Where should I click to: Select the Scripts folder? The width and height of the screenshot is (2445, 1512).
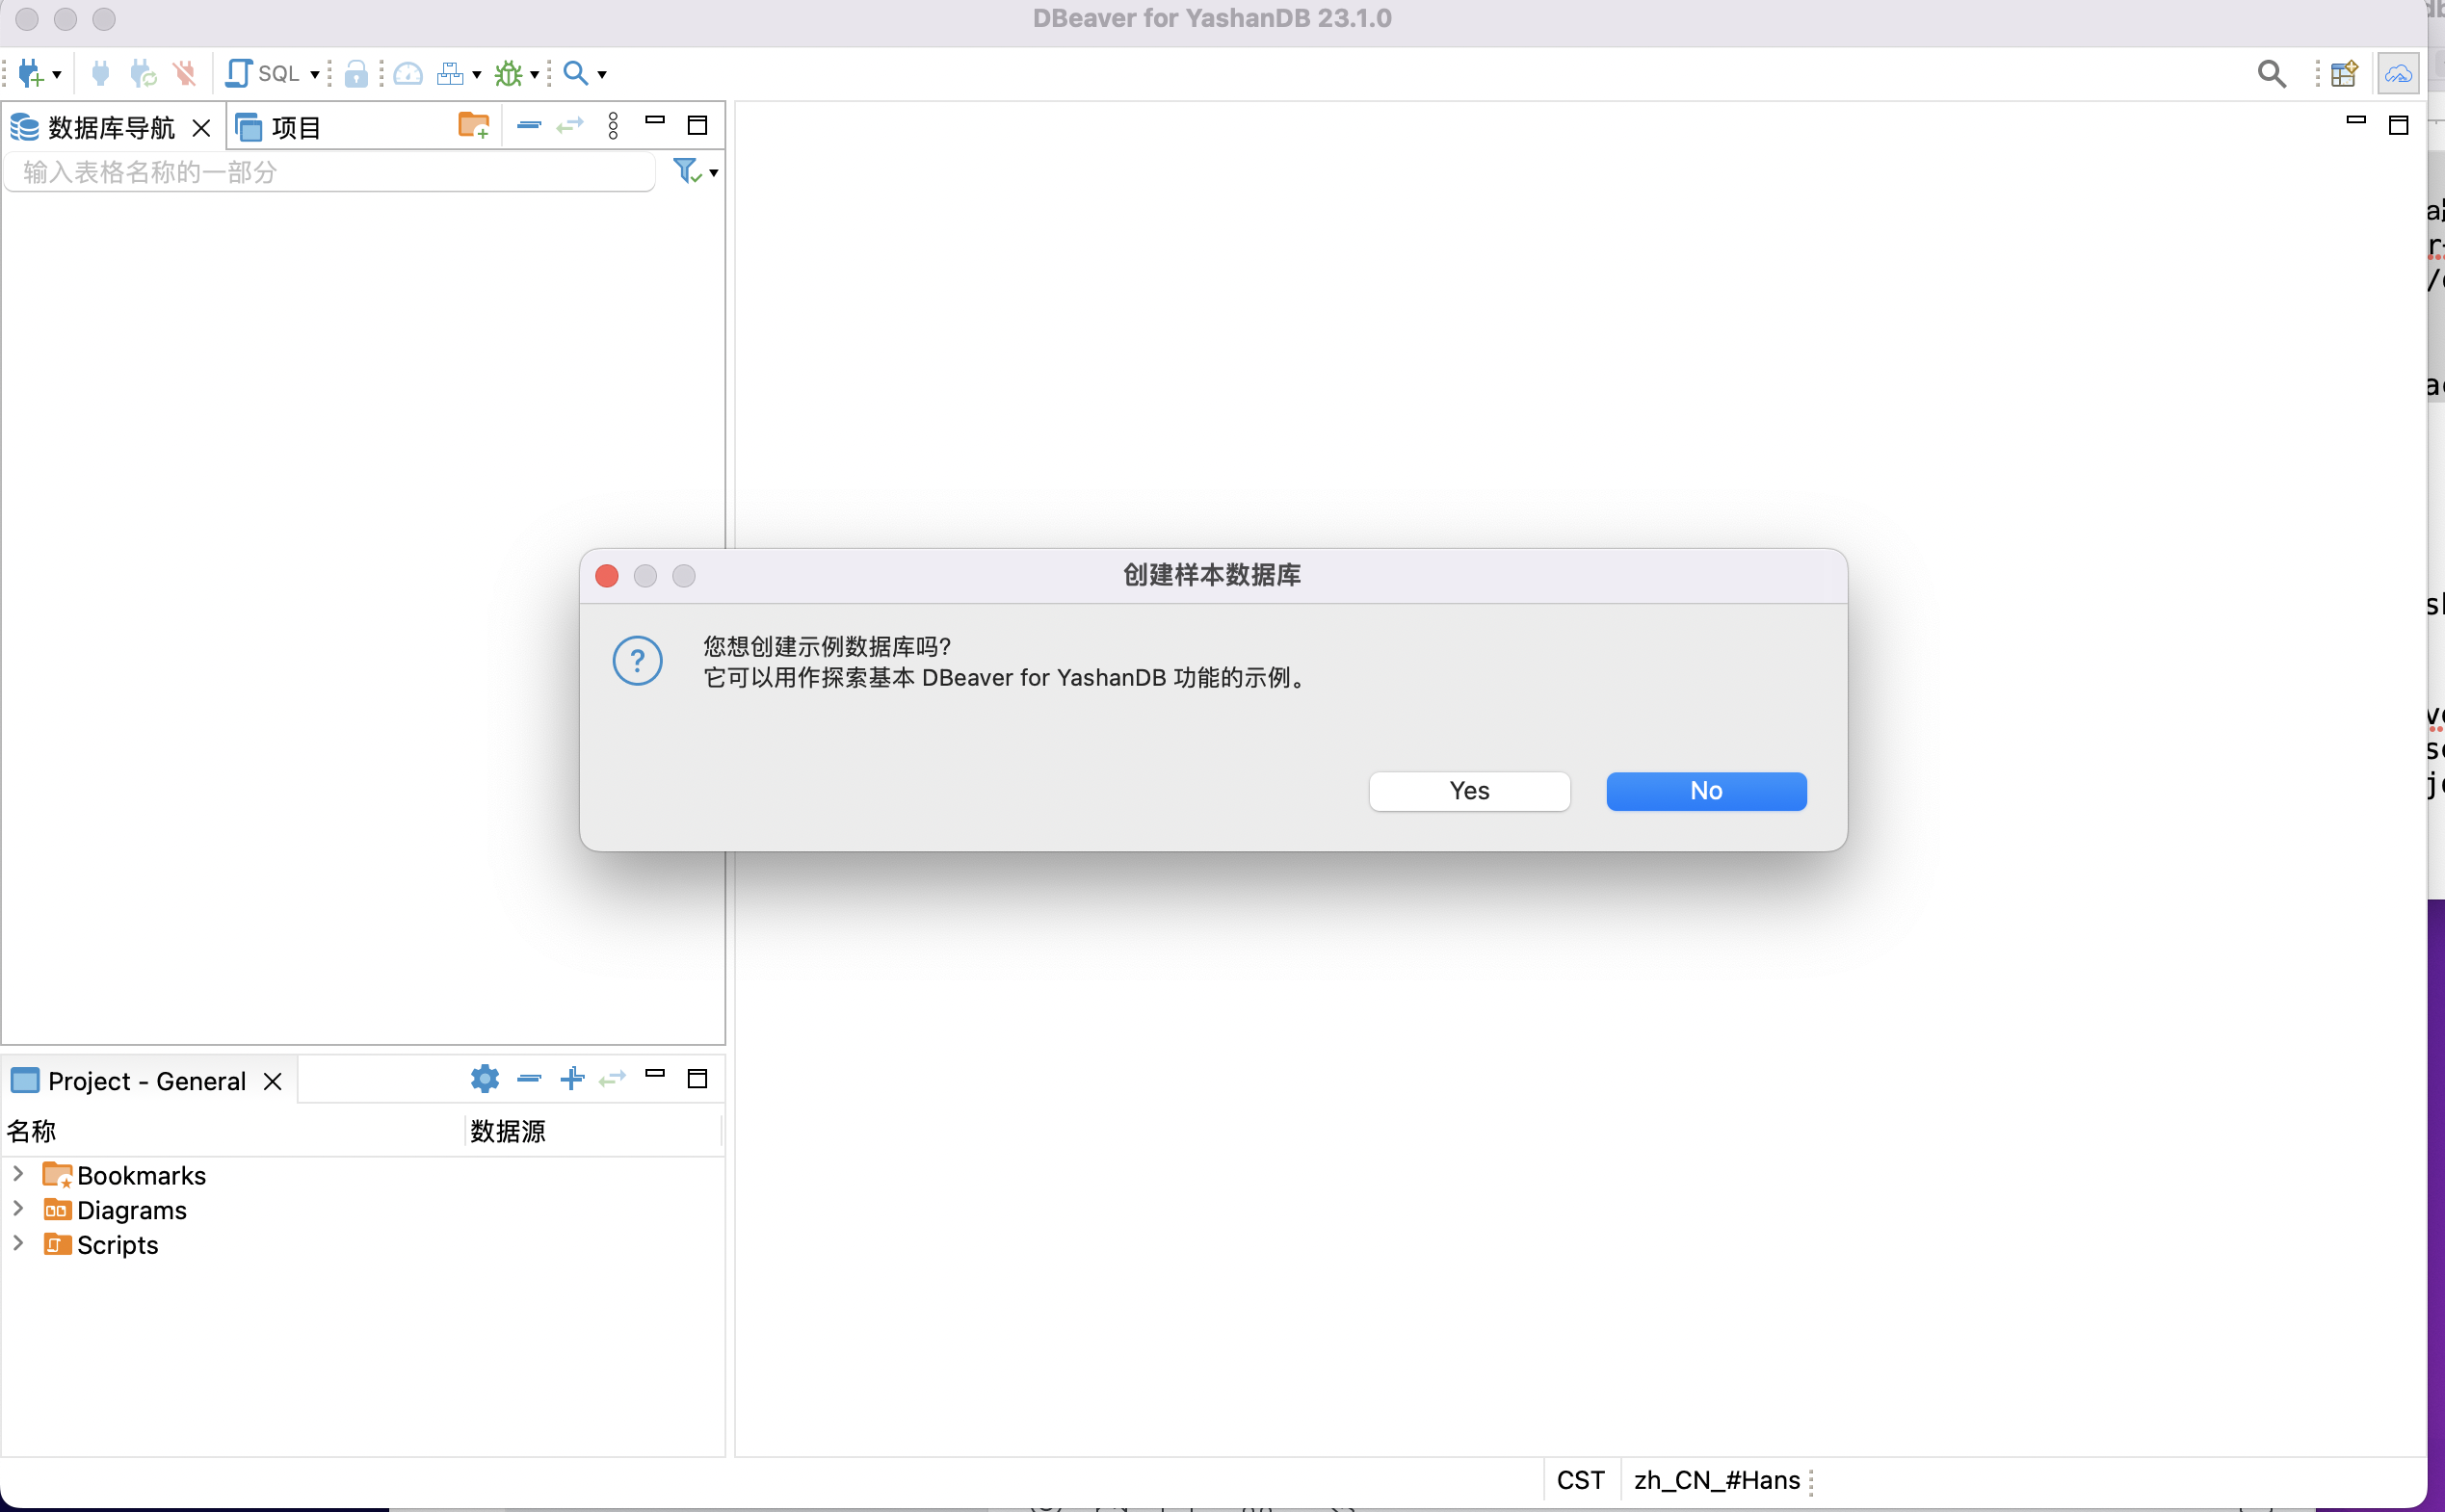(x=101, y=1245)
